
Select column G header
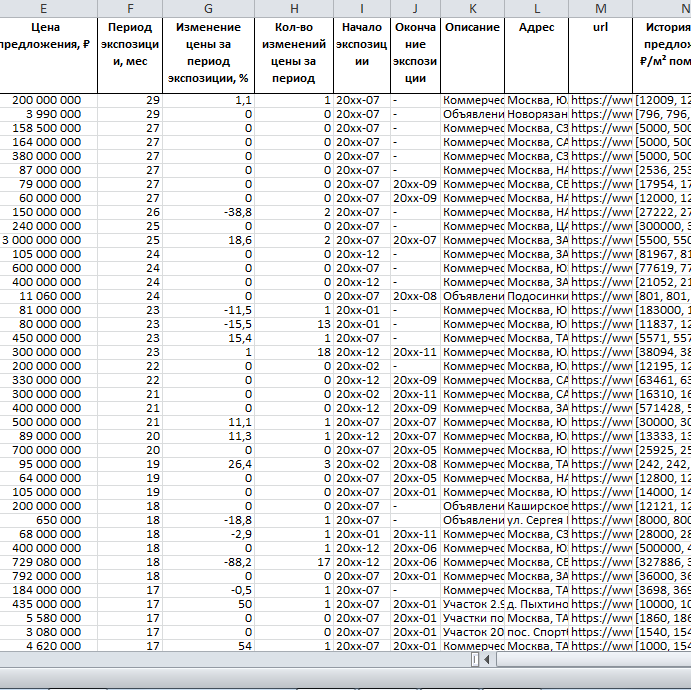click(208, 8)
